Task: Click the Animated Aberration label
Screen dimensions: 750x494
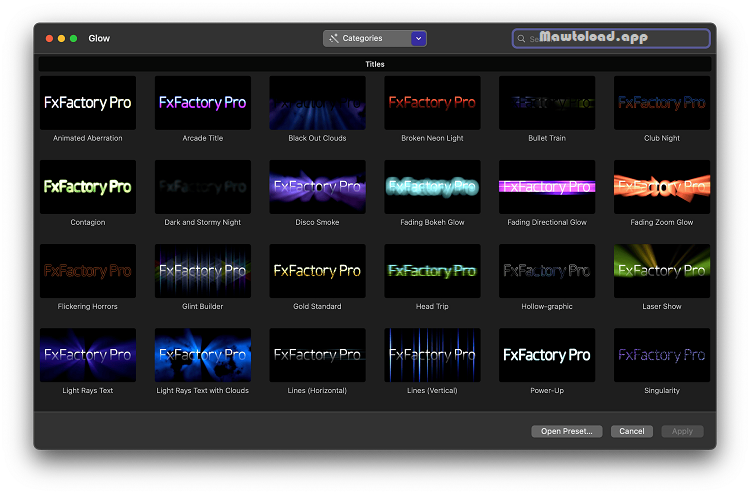Action: click(88, 138)
